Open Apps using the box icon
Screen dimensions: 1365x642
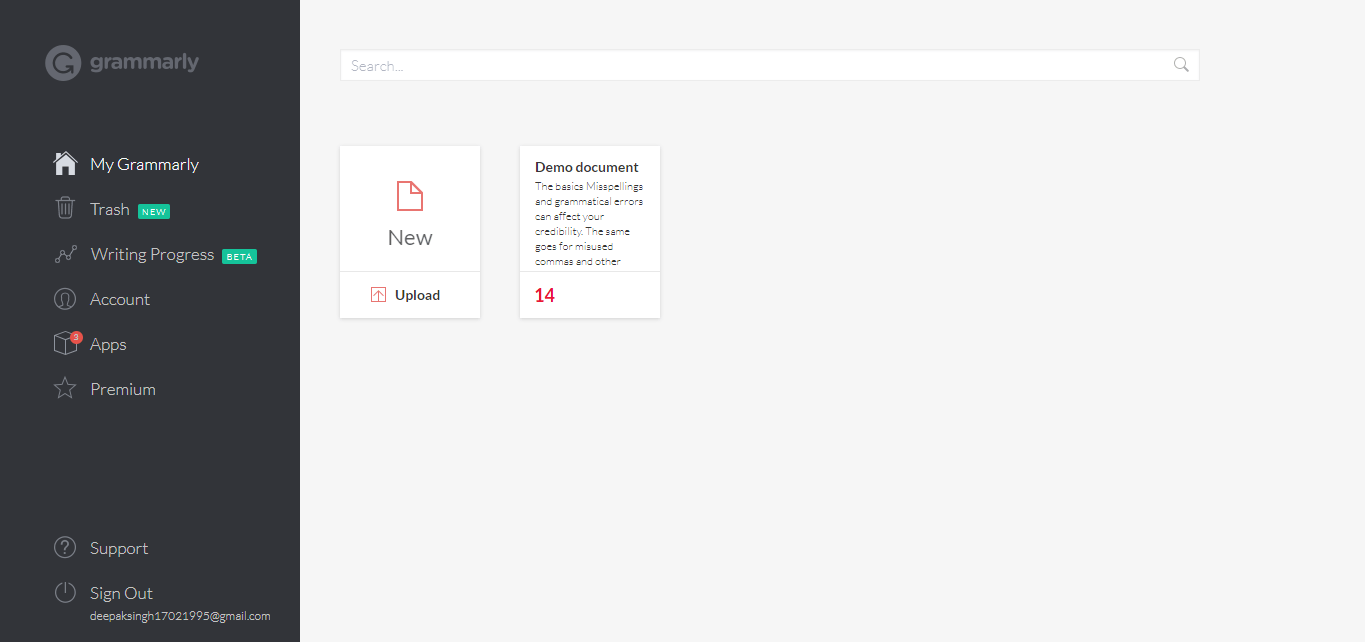tap(64, 343)
